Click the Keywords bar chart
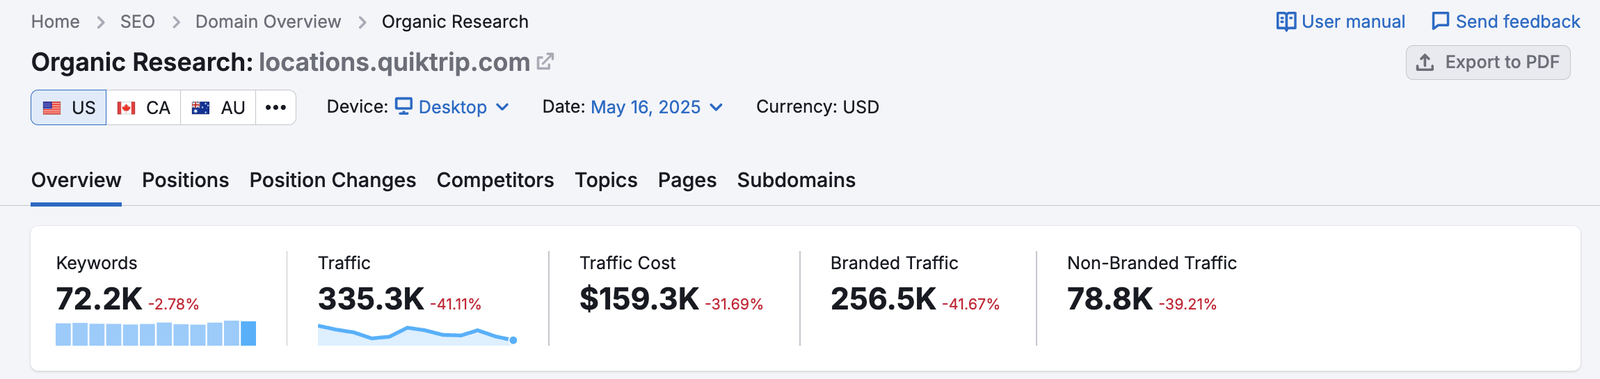The width and height of the screenshot is (1600, 379). point(156,333)
